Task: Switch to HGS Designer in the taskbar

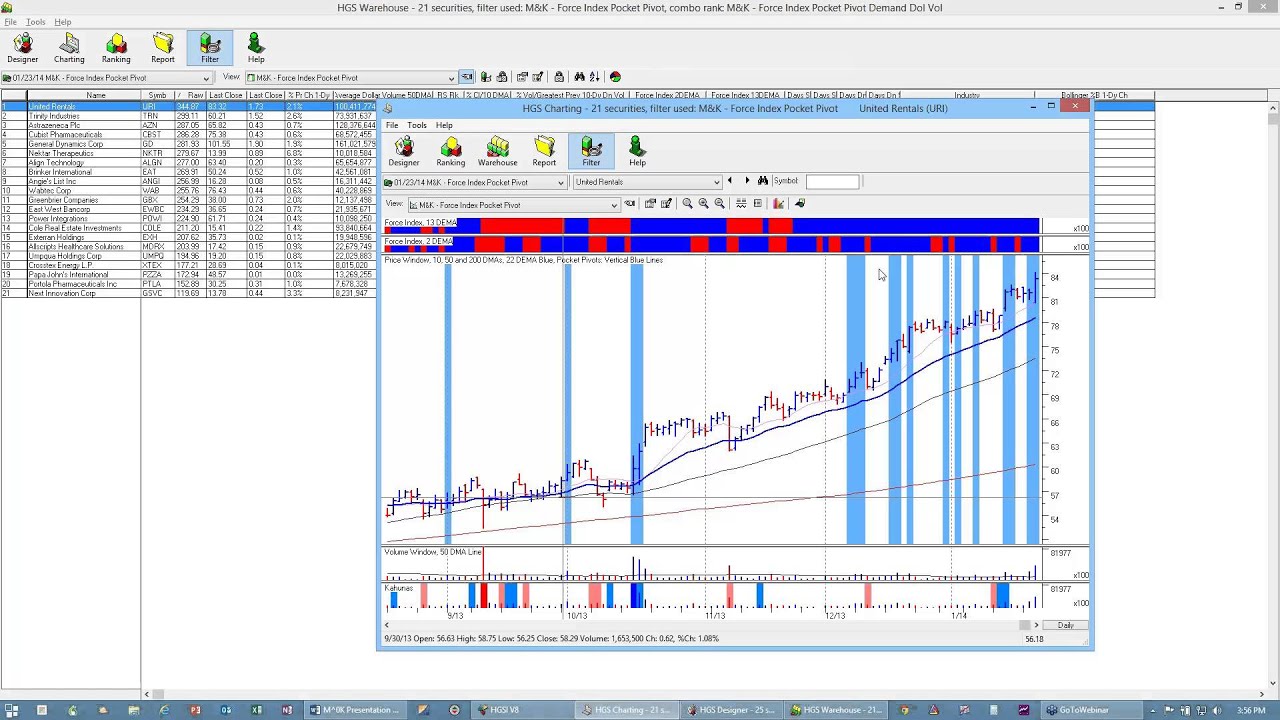Action: point(733,710)
